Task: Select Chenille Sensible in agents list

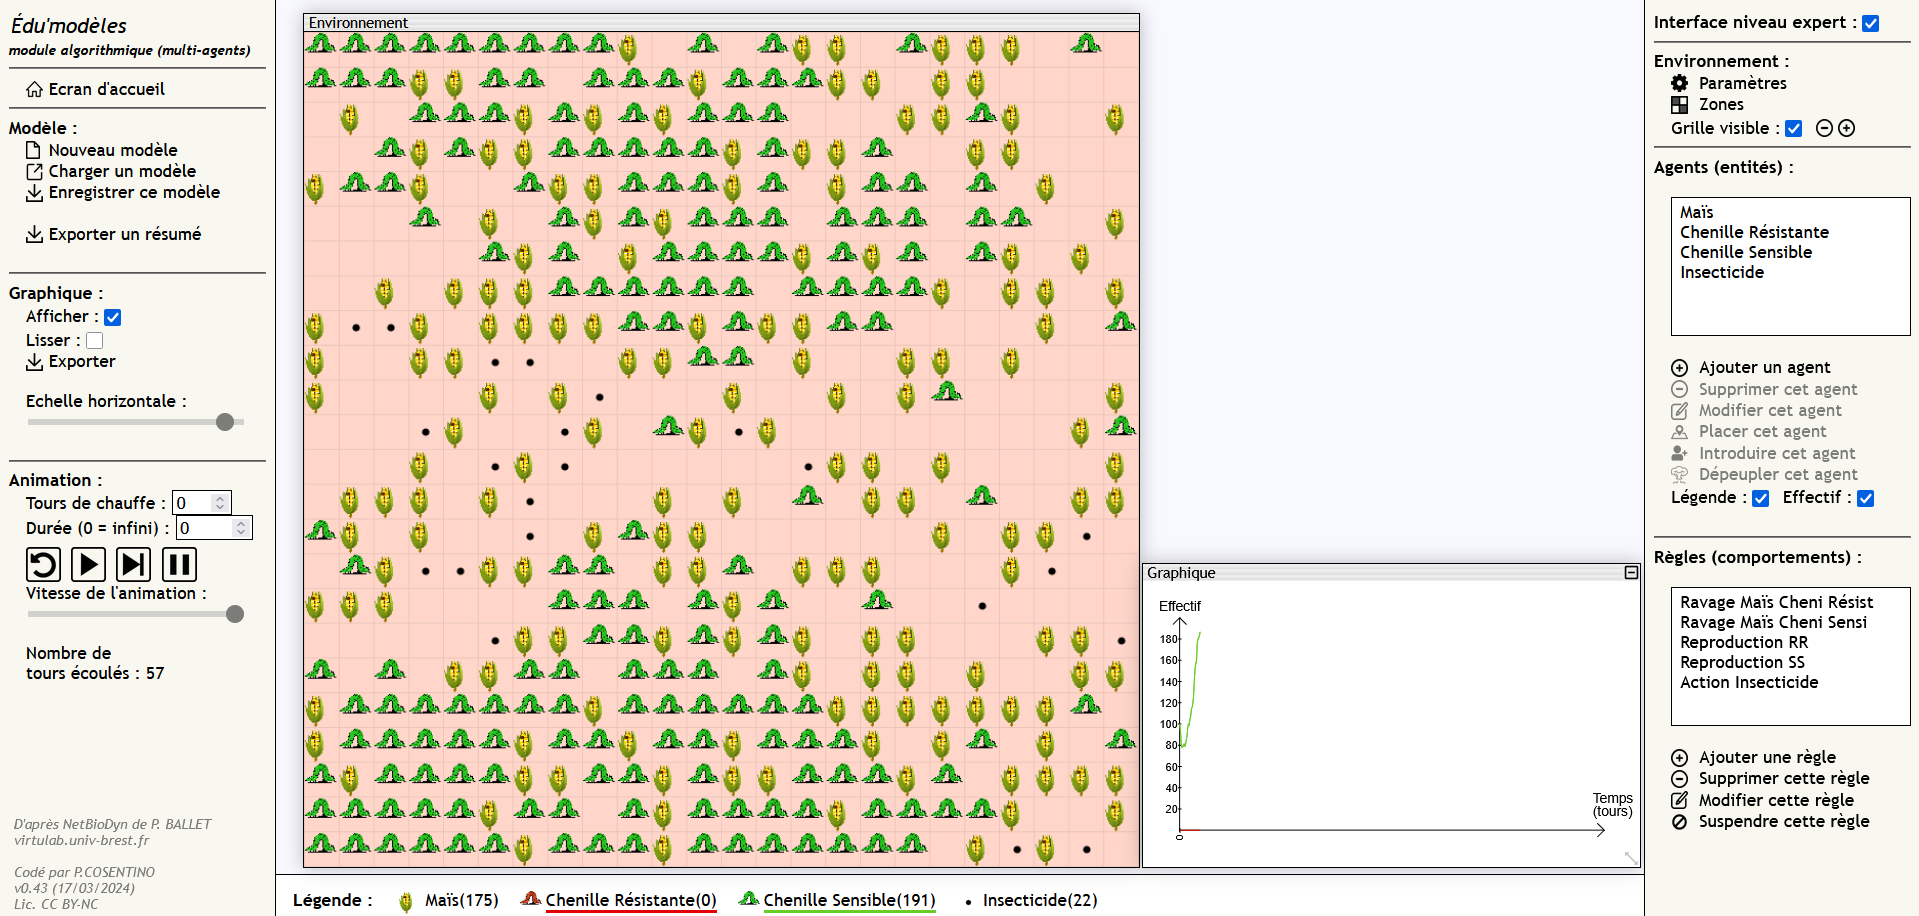Action: point(1745,252)
